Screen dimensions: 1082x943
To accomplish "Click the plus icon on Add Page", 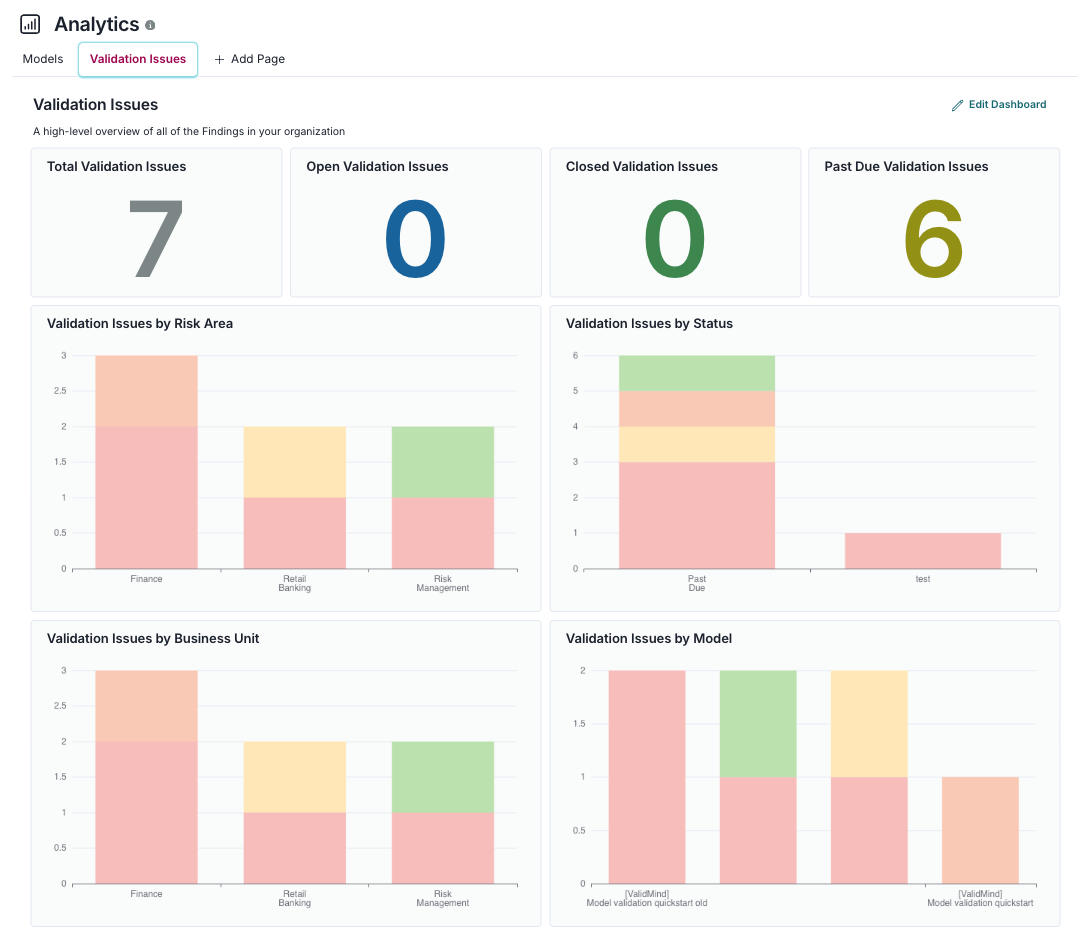I will 218,59.
